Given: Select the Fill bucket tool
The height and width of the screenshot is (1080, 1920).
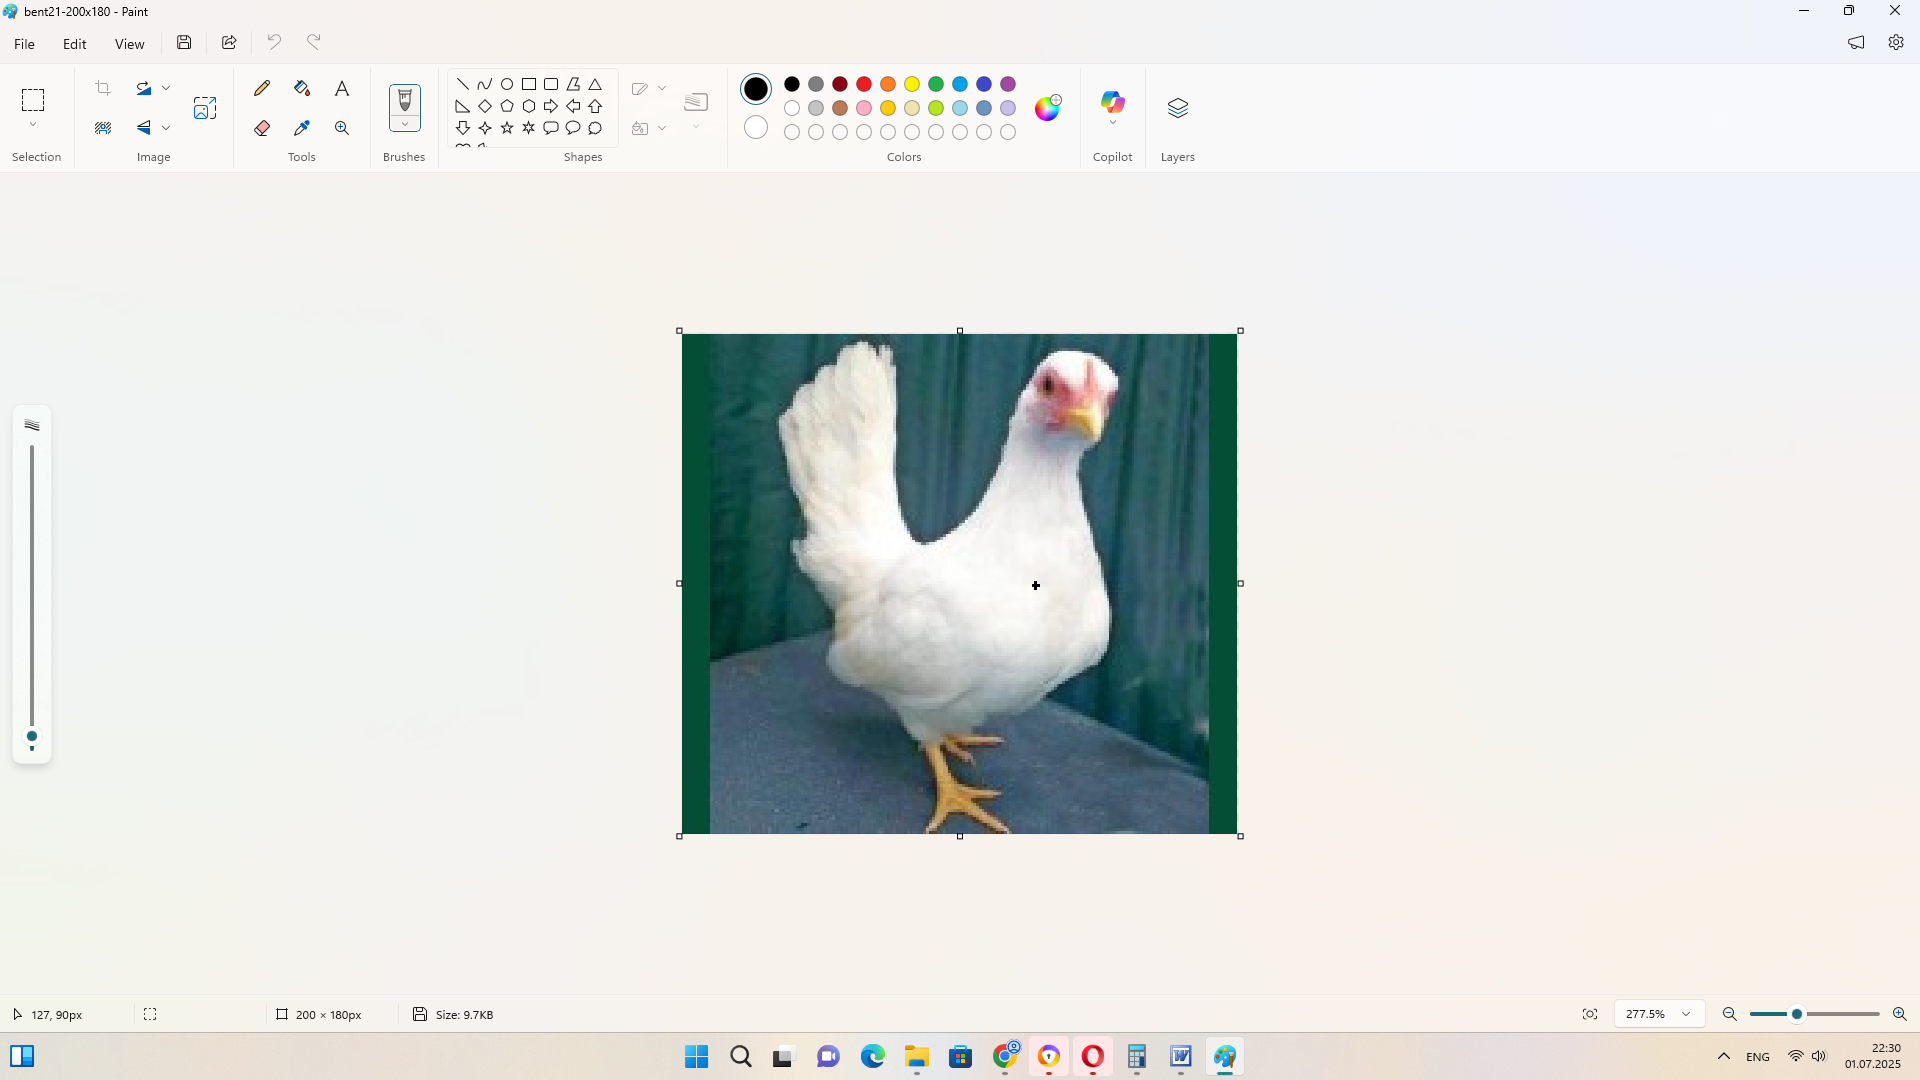Looking at the screenshot, I should pos(302,88).
